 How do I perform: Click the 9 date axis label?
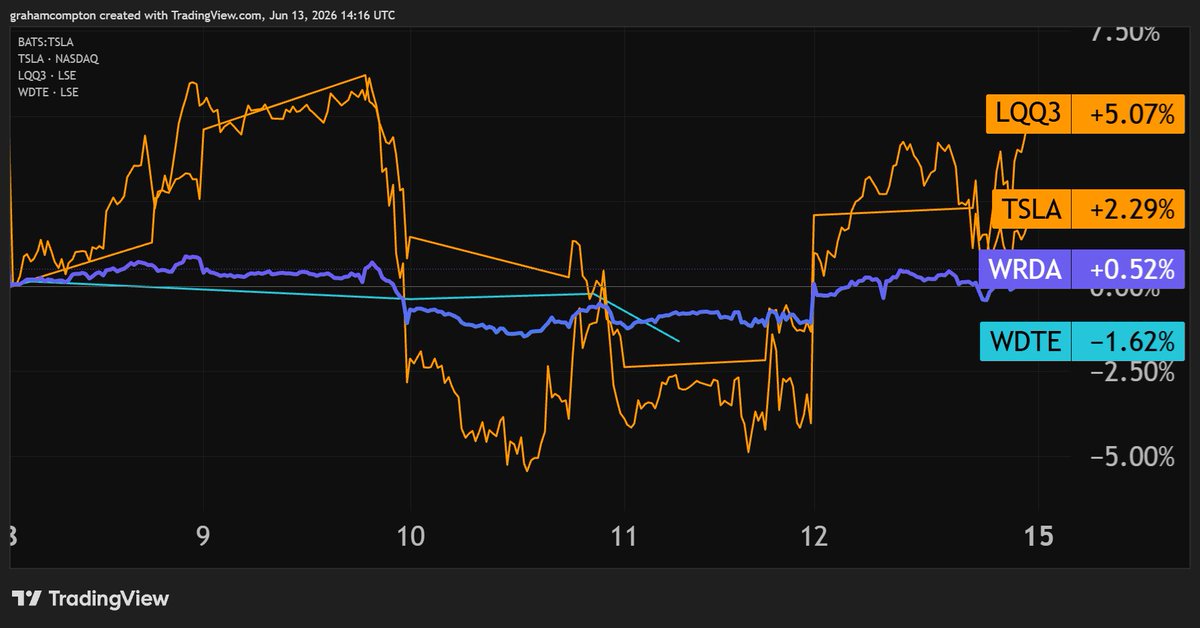click(203, 536)
